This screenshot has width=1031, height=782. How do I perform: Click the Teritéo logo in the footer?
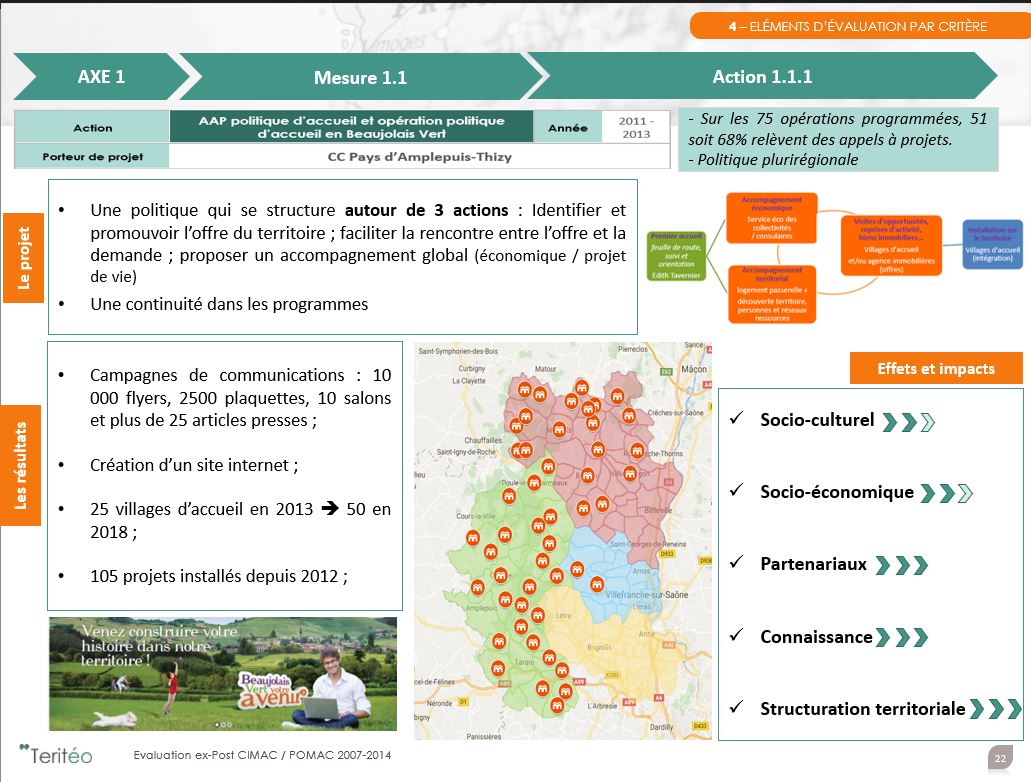tap(56, 754)
